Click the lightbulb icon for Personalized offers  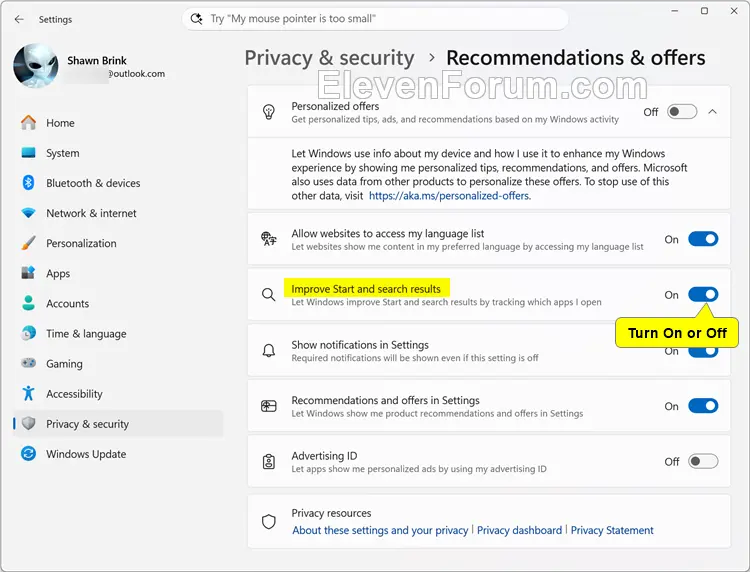[269, 112]
